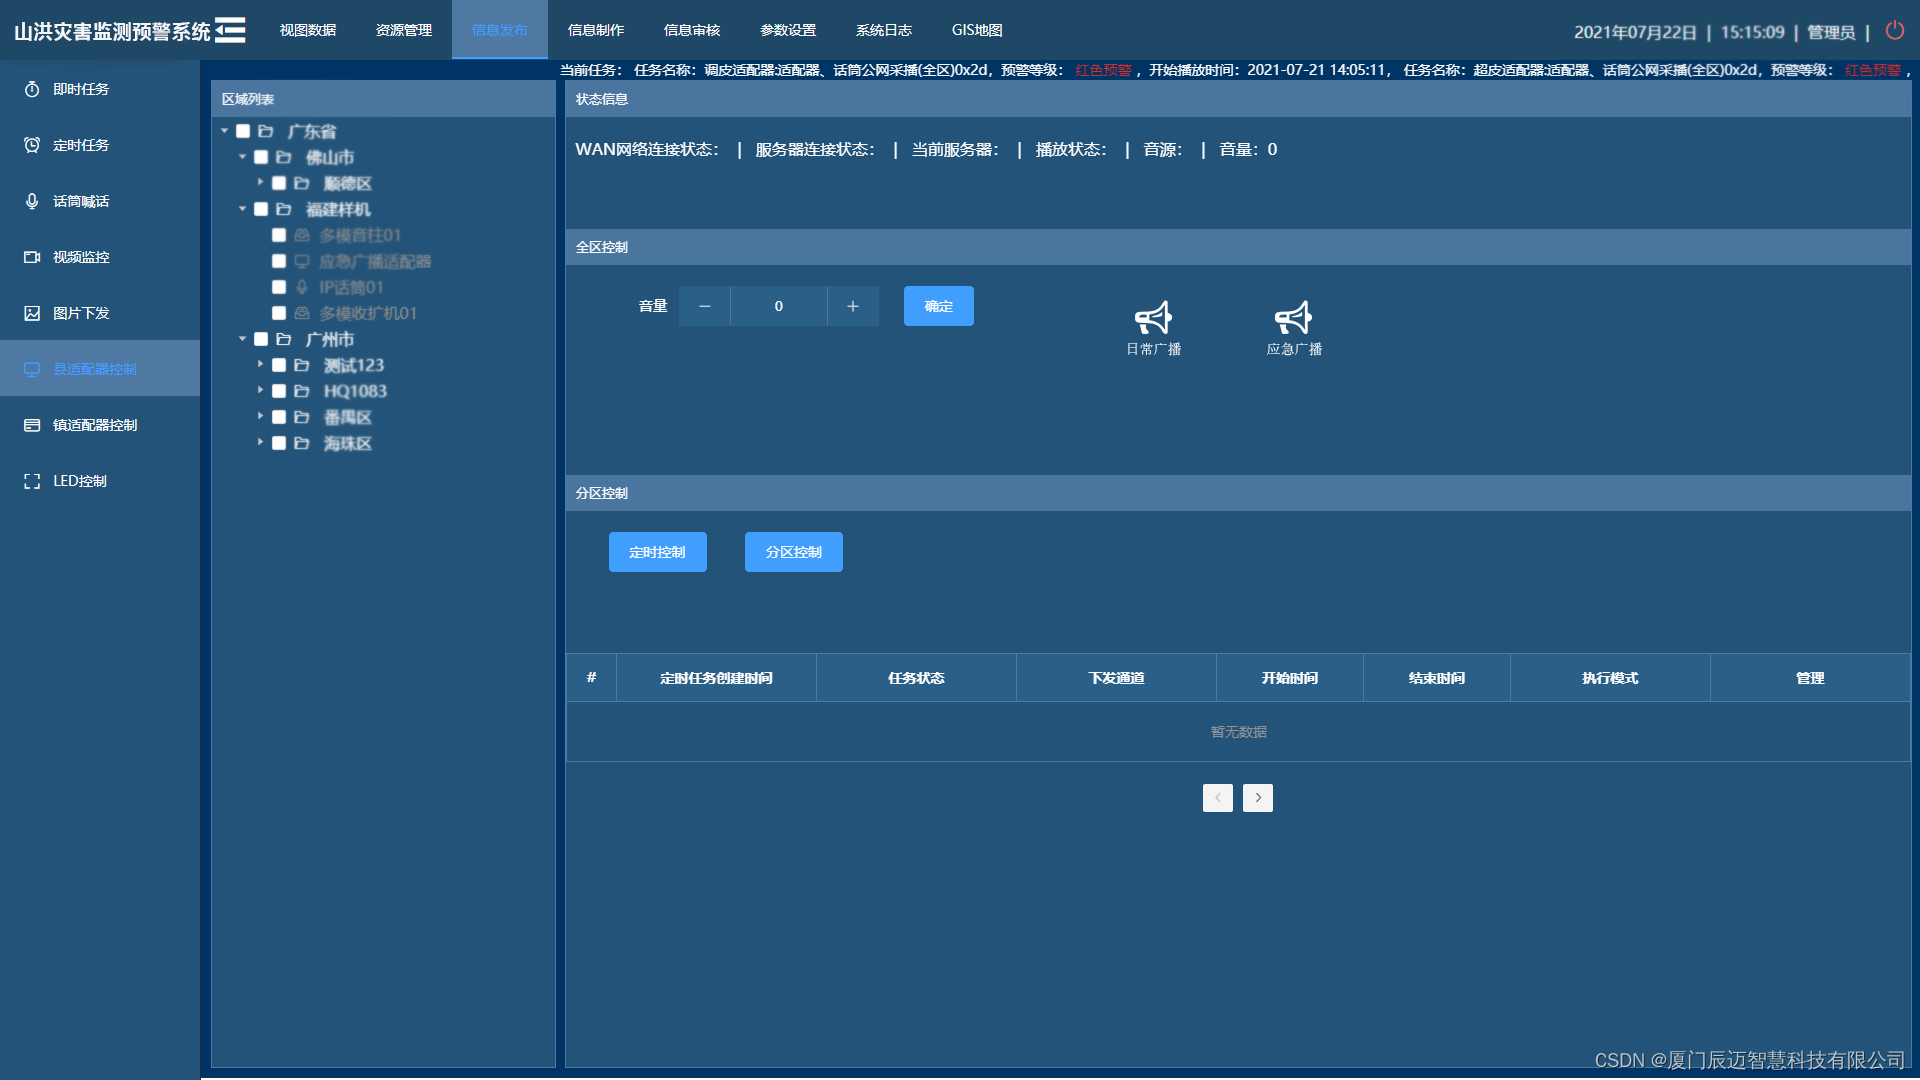Viewport: 1920px width, 1080px height.
Task: Check the 广东省 checkbox
Action: point(243,131)
